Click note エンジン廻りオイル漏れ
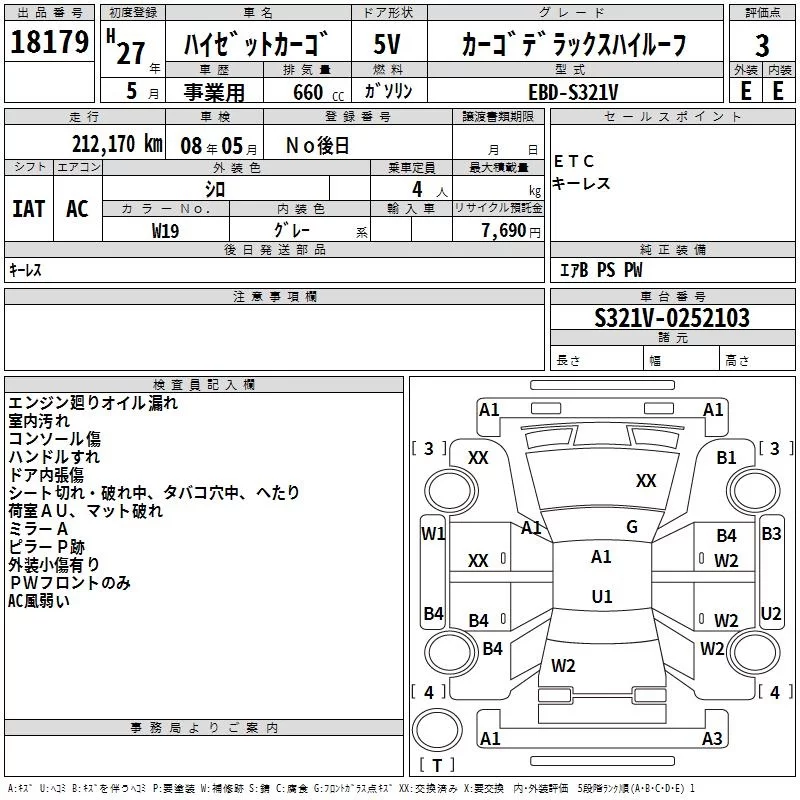 click(93, 403)
